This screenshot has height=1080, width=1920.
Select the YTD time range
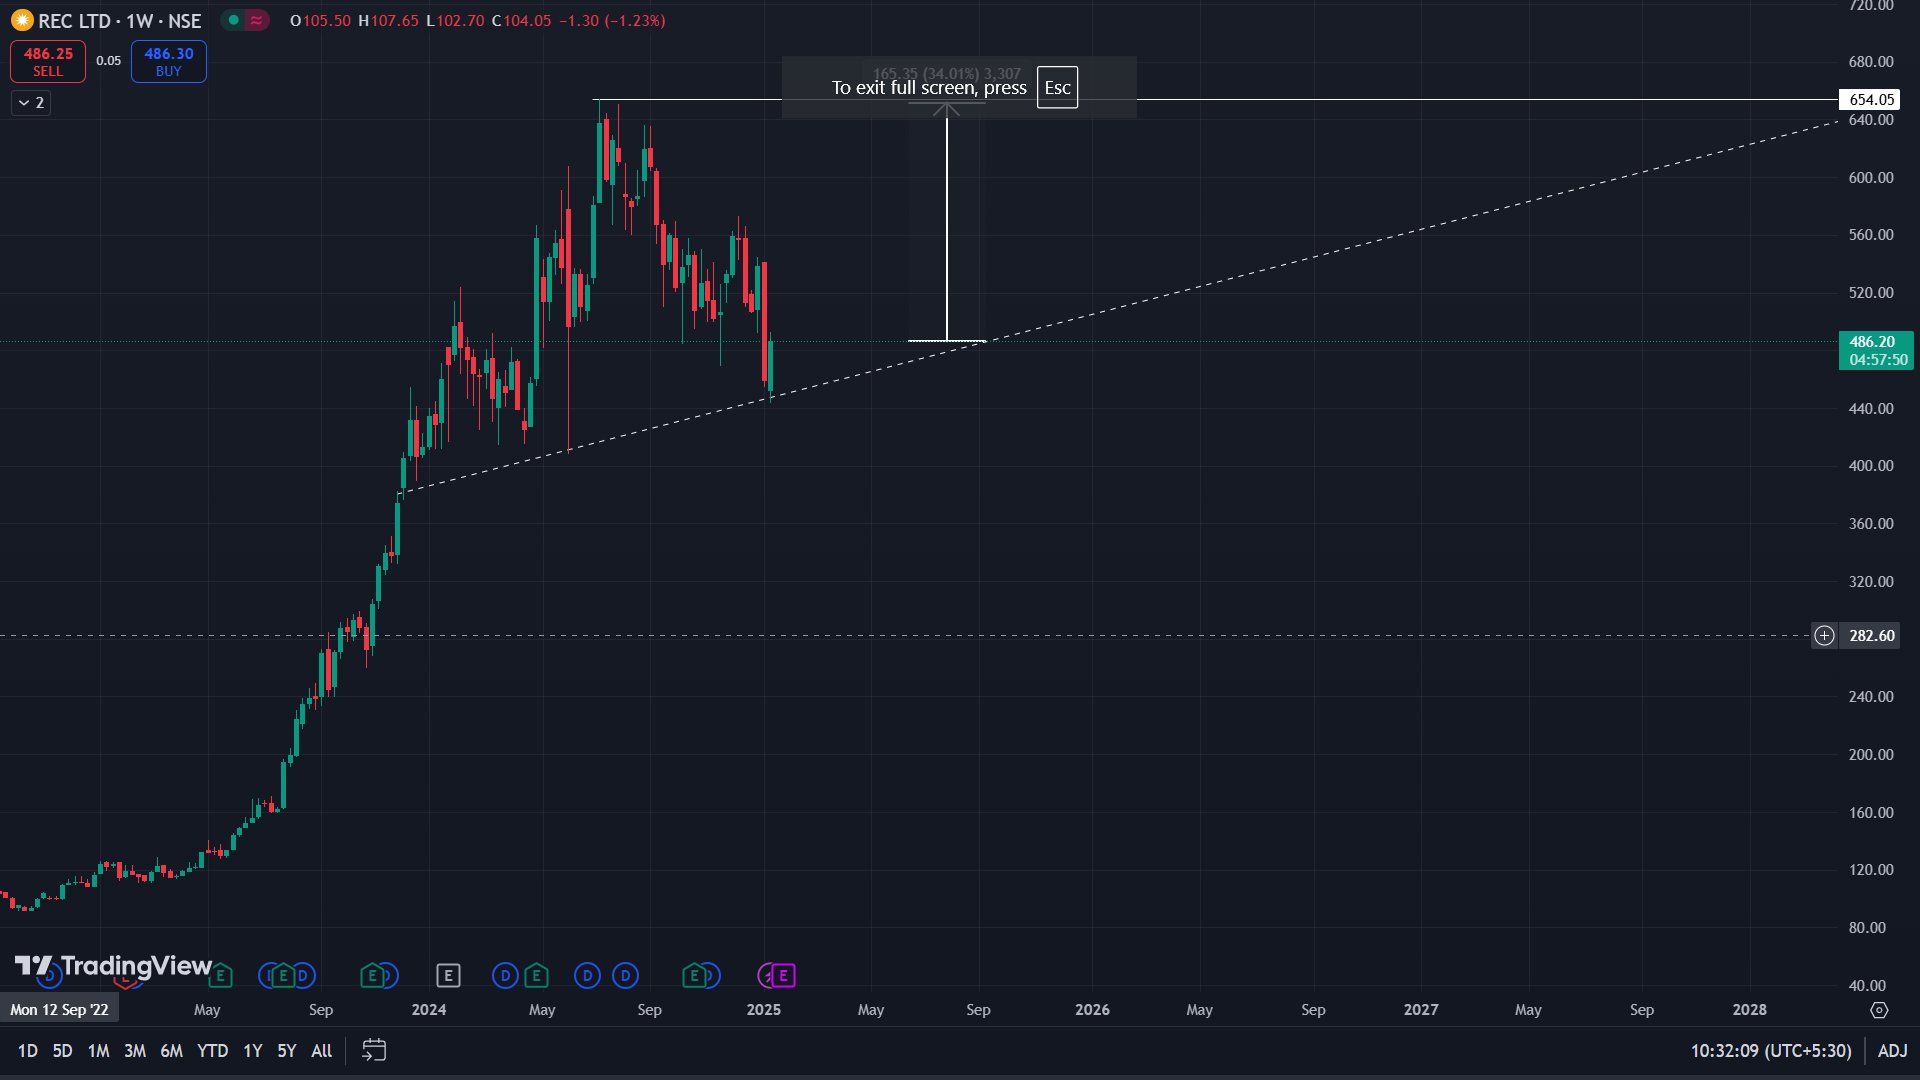[x=212, y=1050]
